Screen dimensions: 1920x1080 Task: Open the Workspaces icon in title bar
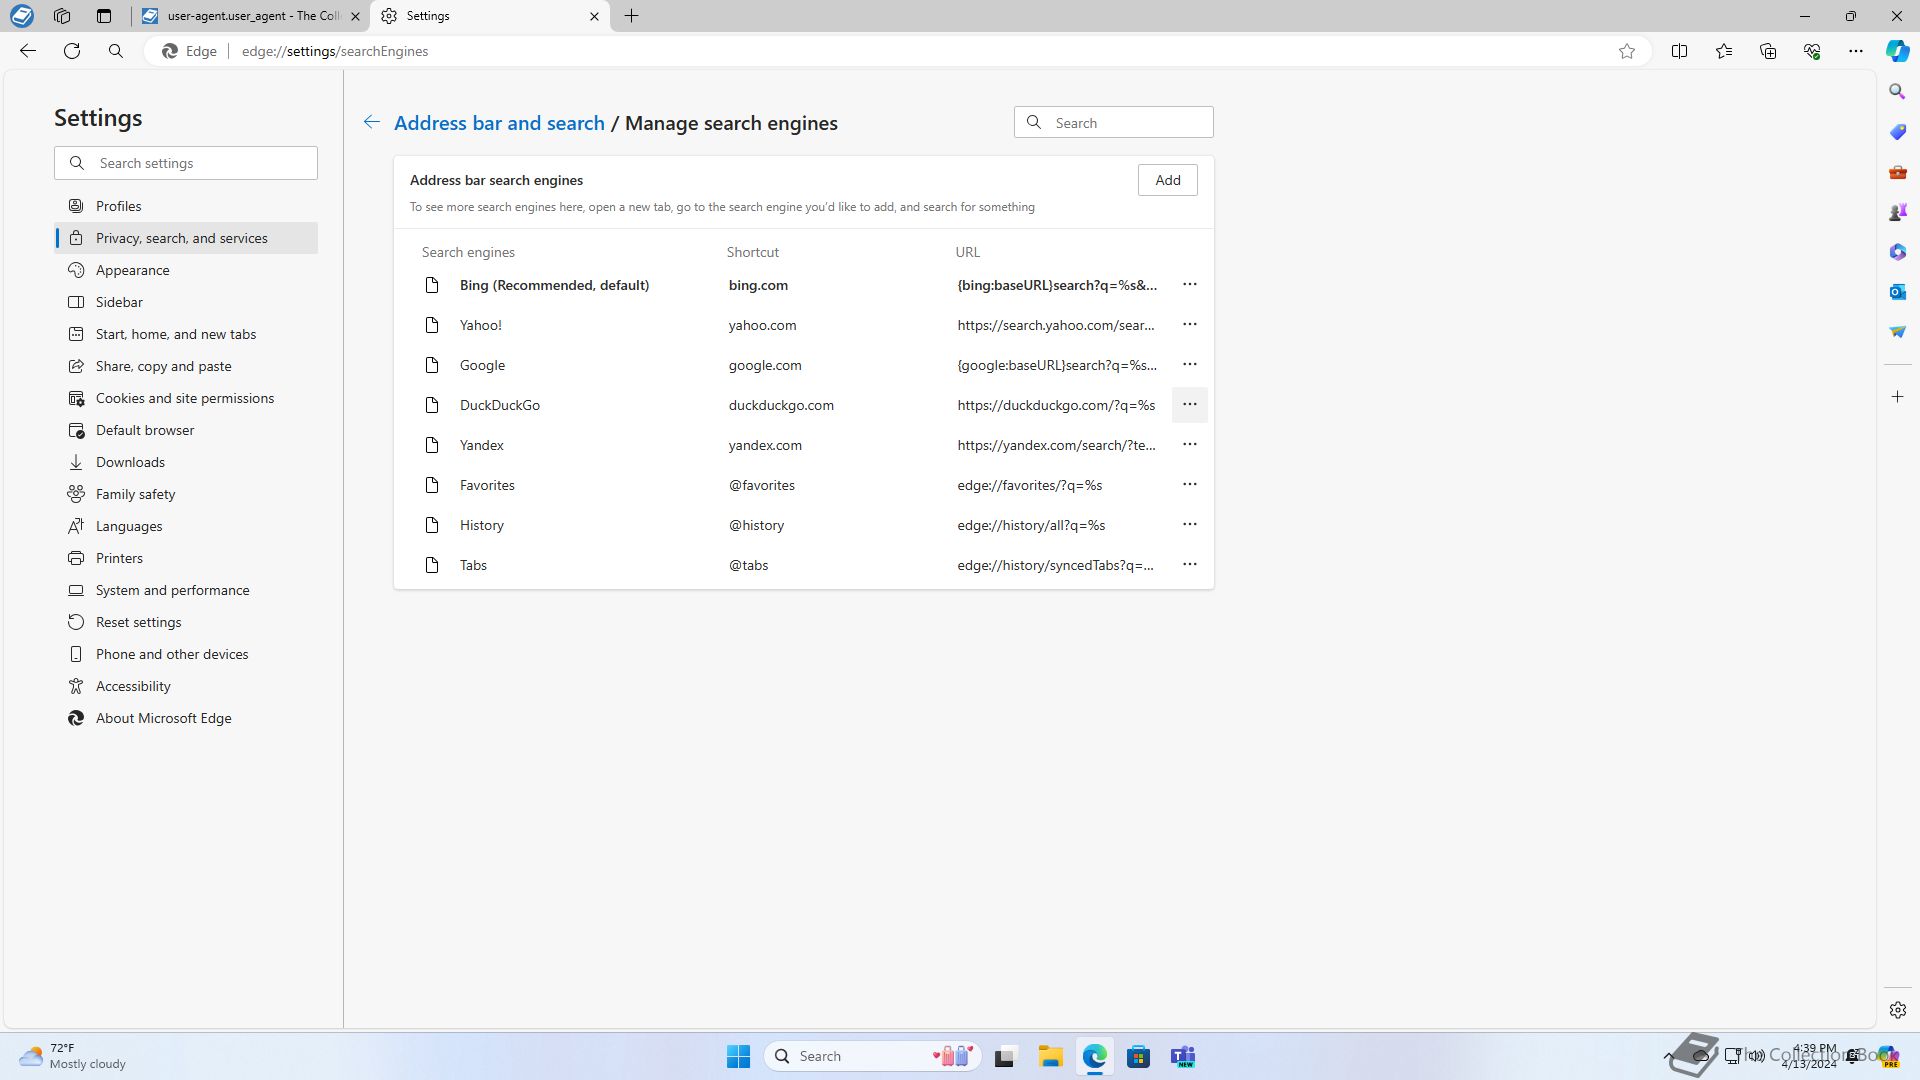tap(62, 16)
